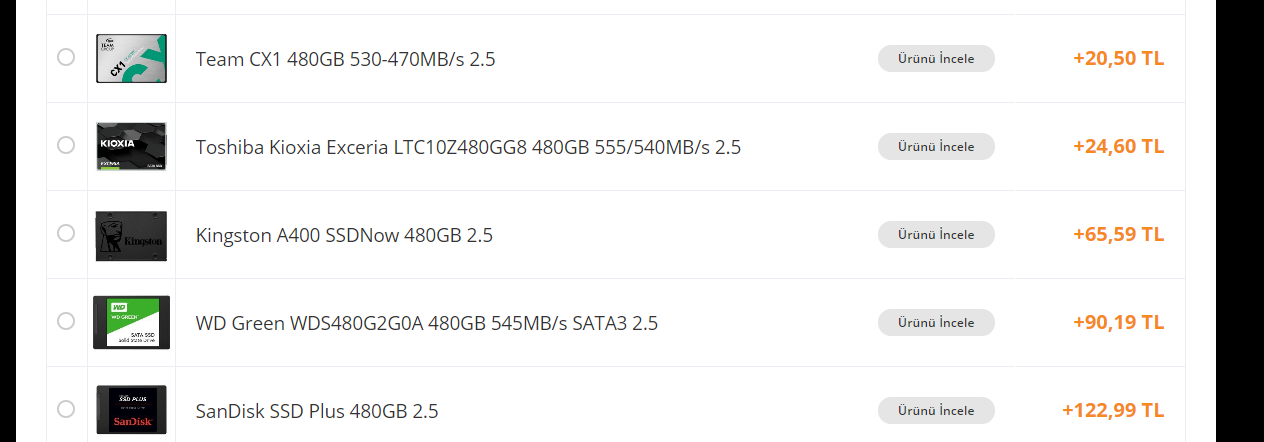1264x442 pixels.
Task: Select the SanDisk SSD Plus radio button
Action: [66, 409]
